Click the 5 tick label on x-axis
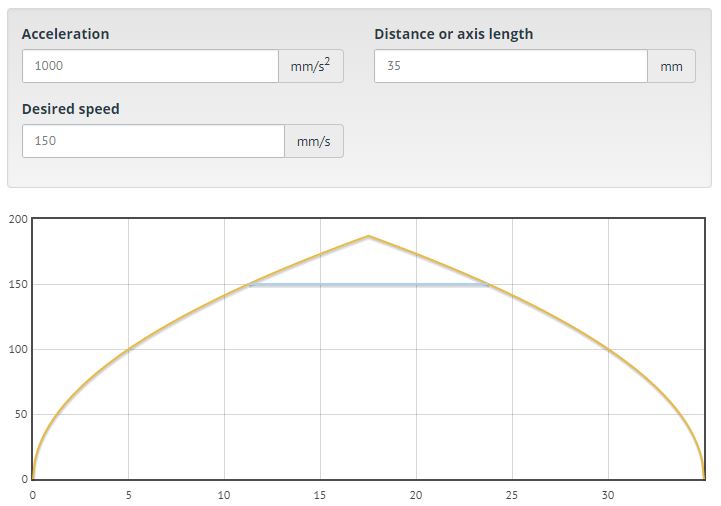 point(128,494)
